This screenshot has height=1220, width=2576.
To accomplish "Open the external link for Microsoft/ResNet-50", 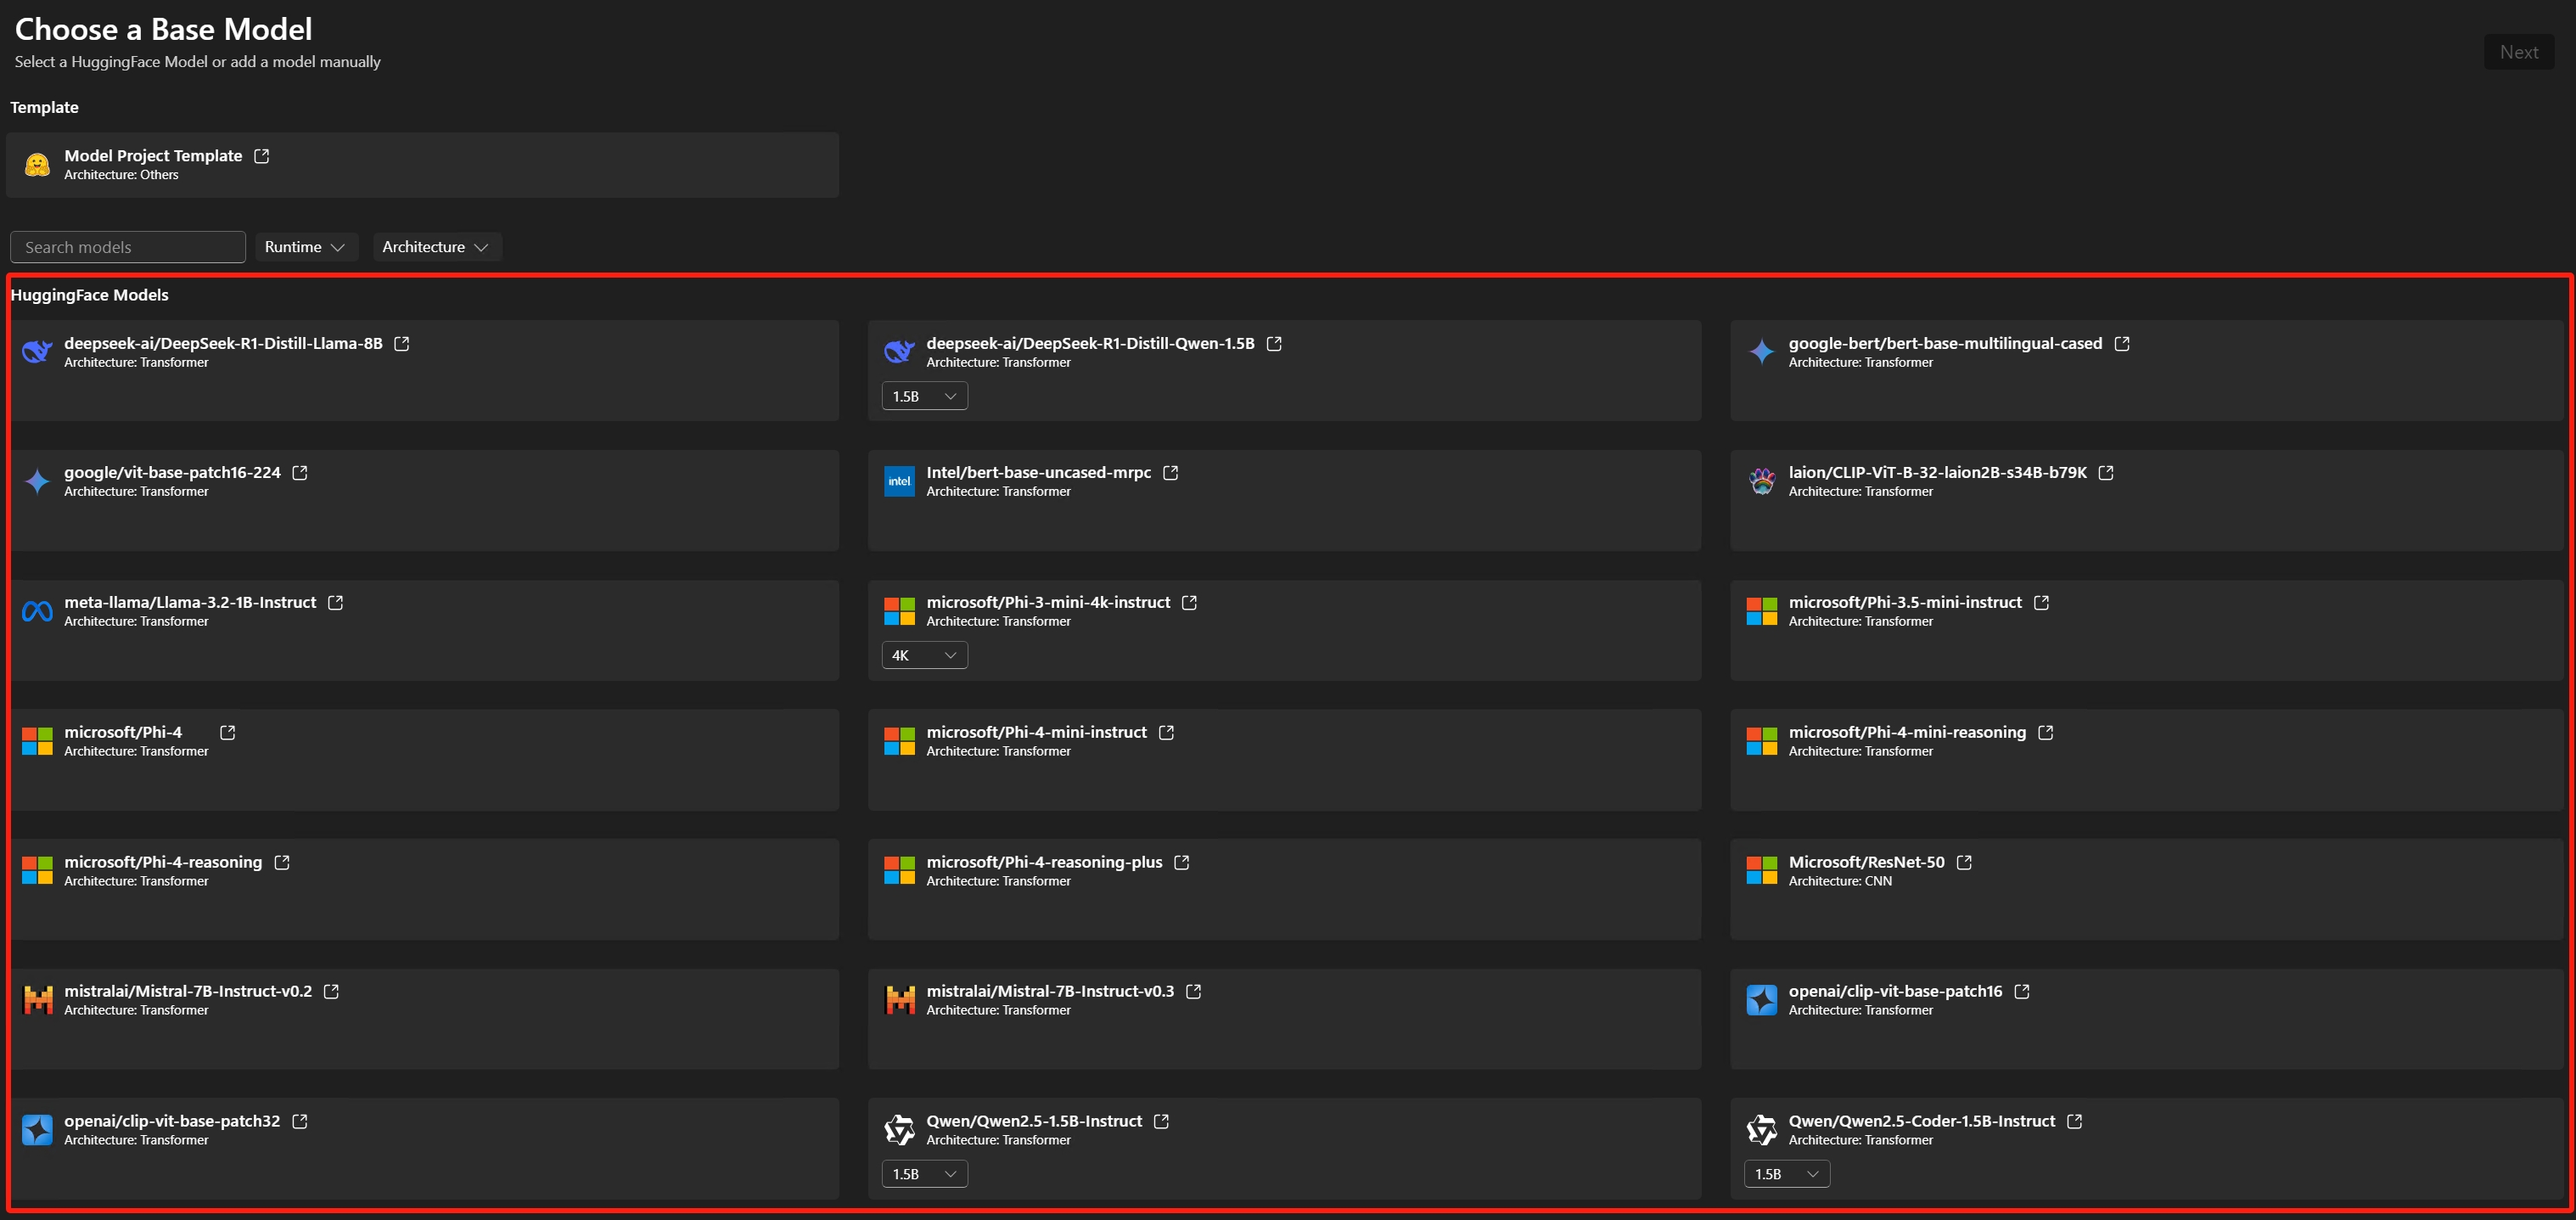I will point(1963,861).
